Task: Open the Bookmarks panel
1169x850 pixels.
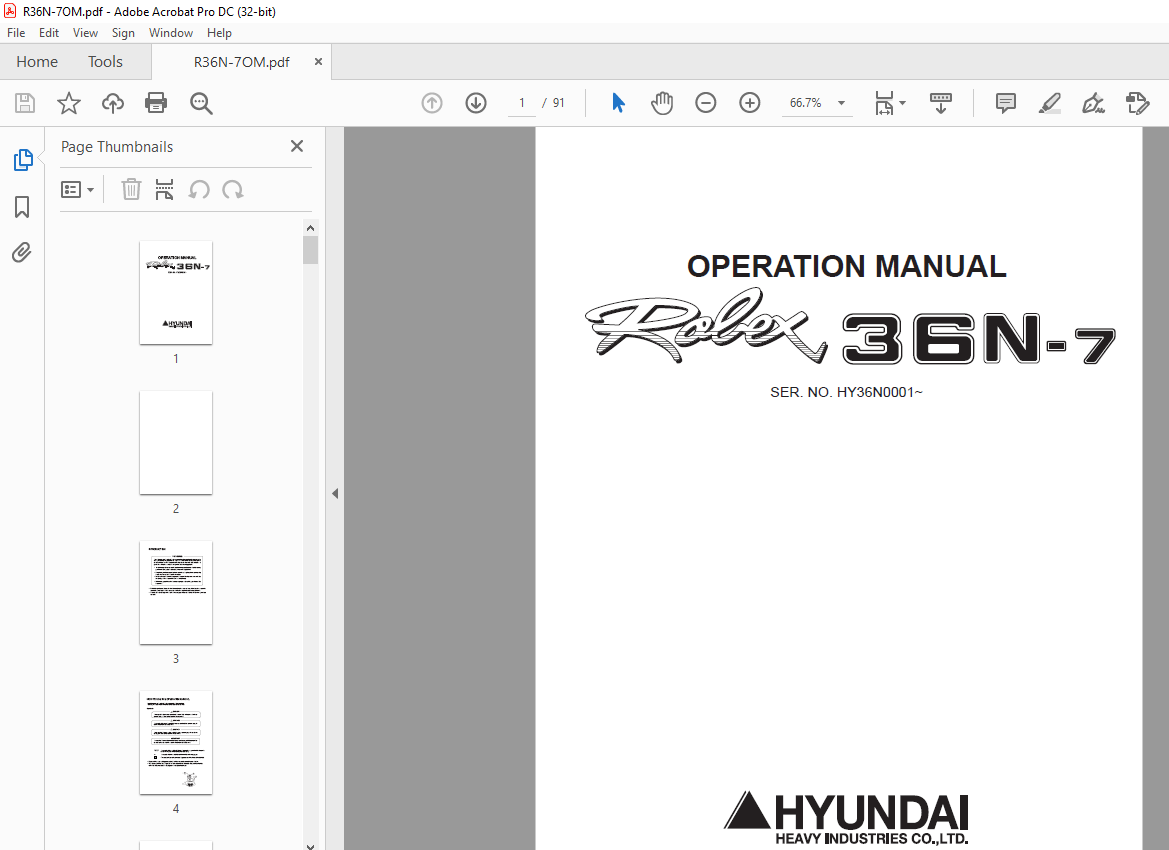Action: coord(22,207)
